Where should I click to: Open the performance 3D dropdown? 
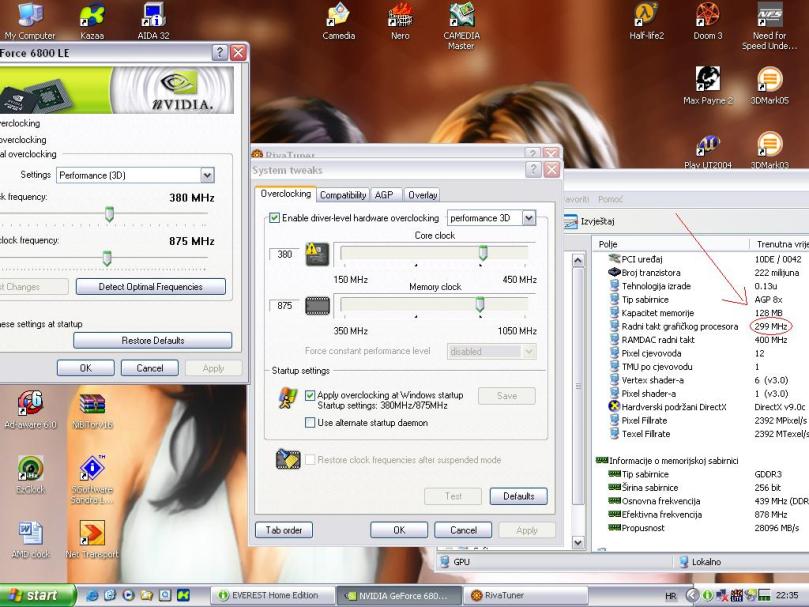click(529, 218)
